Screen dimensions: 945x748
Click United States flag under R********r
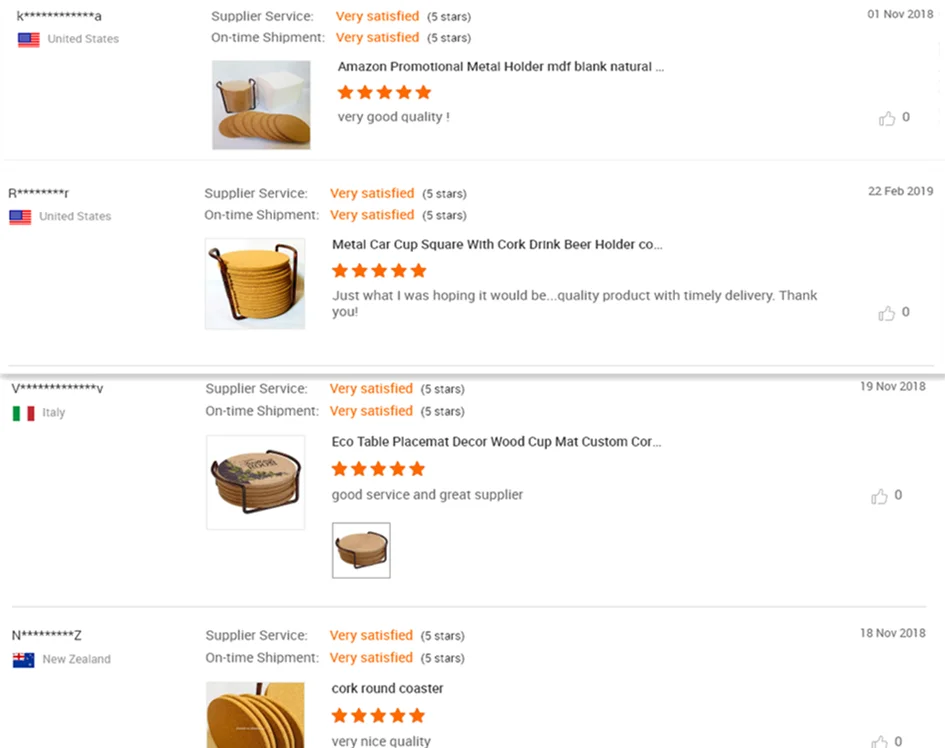click(20, 217)
